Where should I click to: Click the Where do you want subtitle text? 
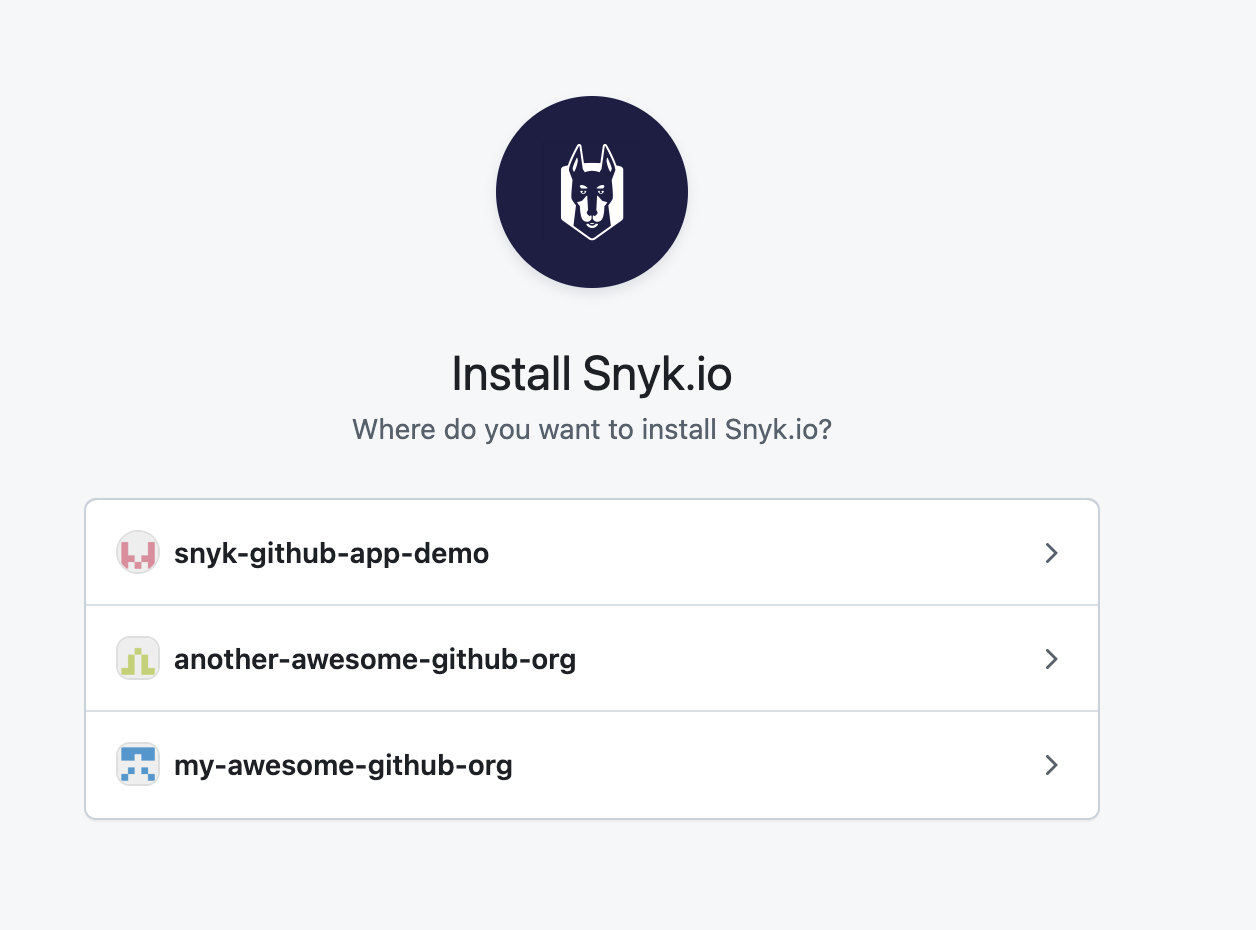[591, 429]
